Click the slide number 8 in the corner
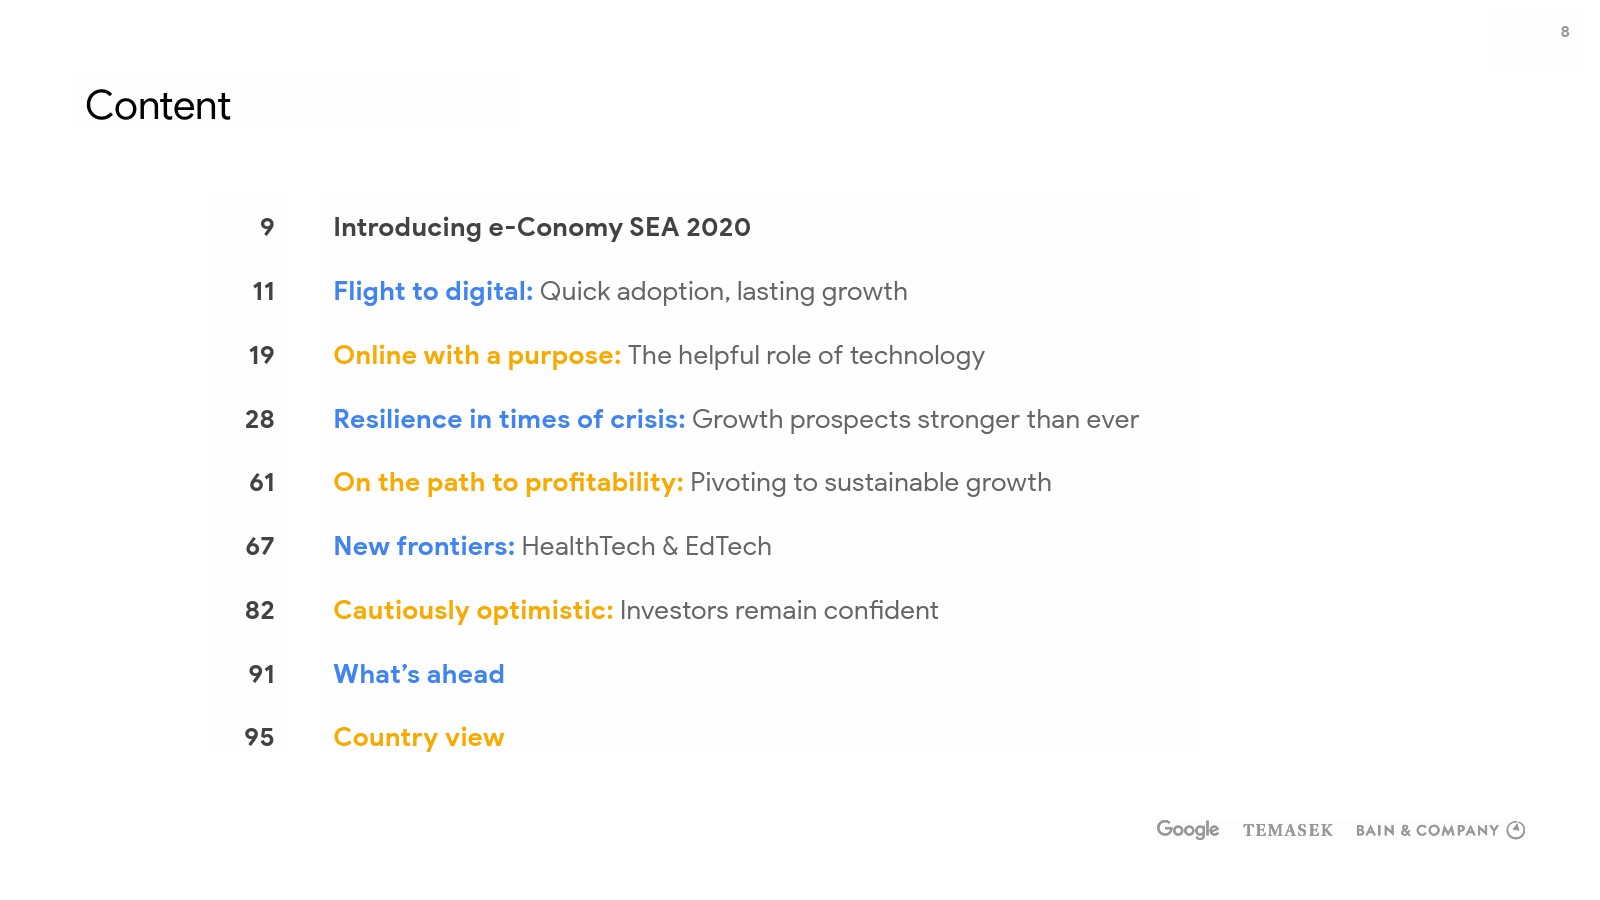The width and height of the screenshot is (1600, 900). click(1565, 32)
